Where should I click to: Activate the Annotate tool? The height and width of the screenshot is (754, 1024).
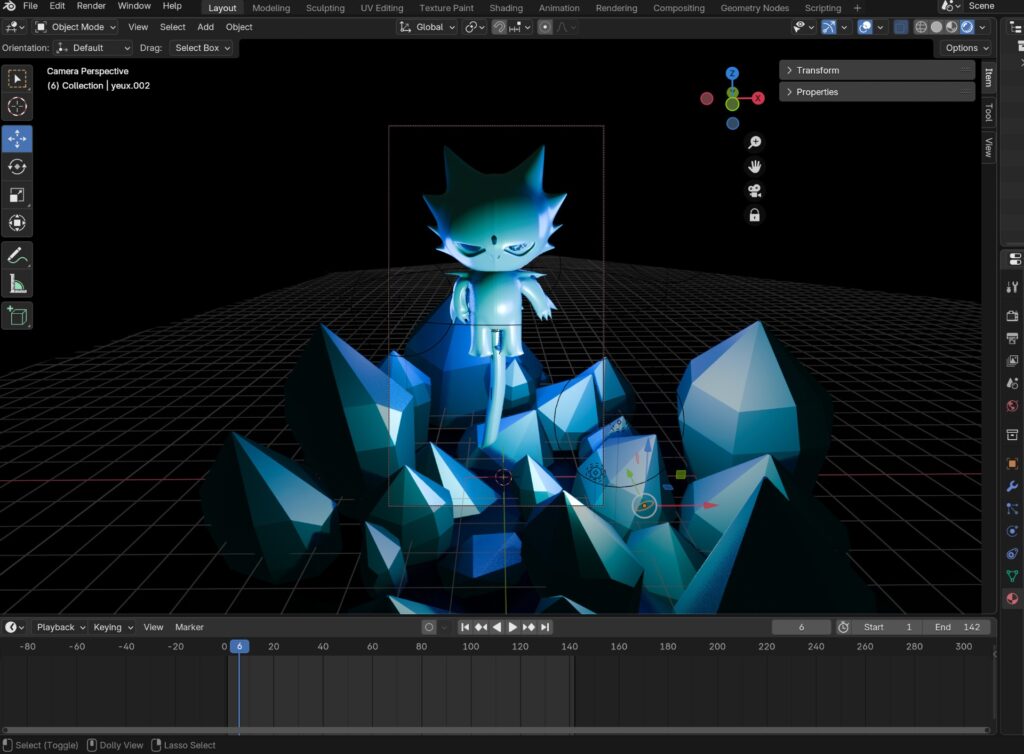point(17,255)
